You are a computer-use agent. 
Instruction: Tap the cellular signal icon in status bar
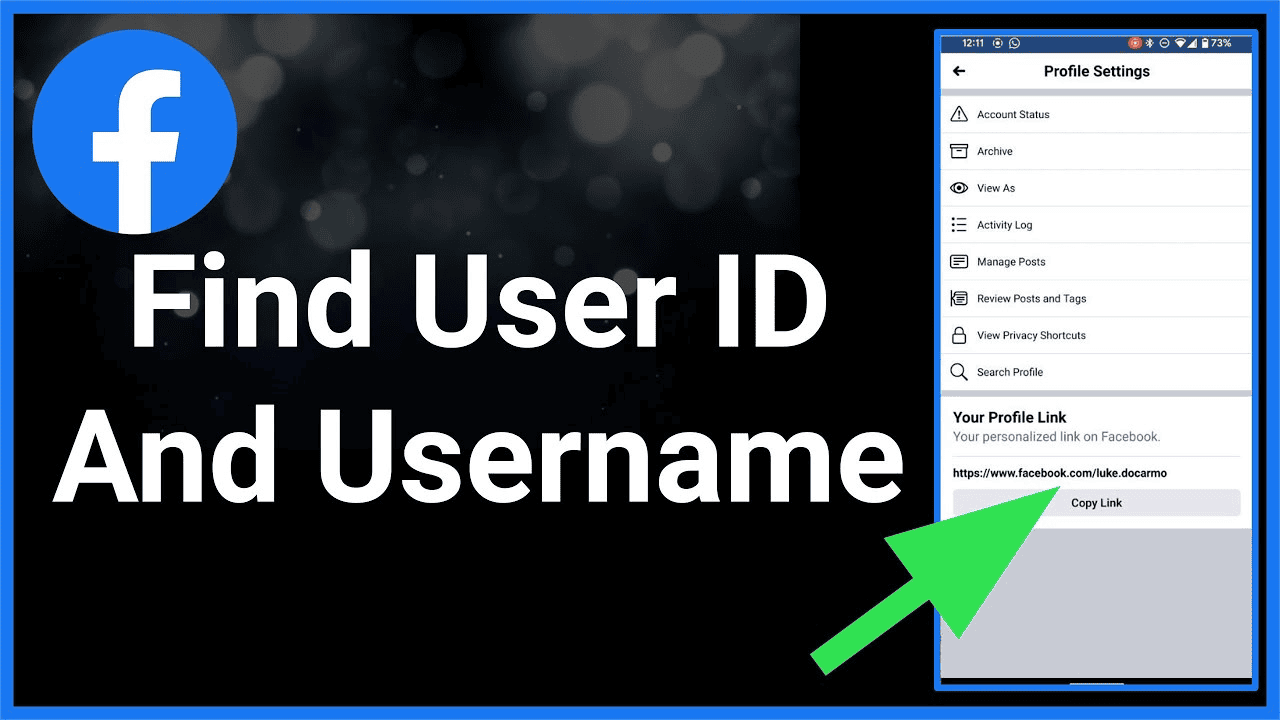click(1192, 43)
